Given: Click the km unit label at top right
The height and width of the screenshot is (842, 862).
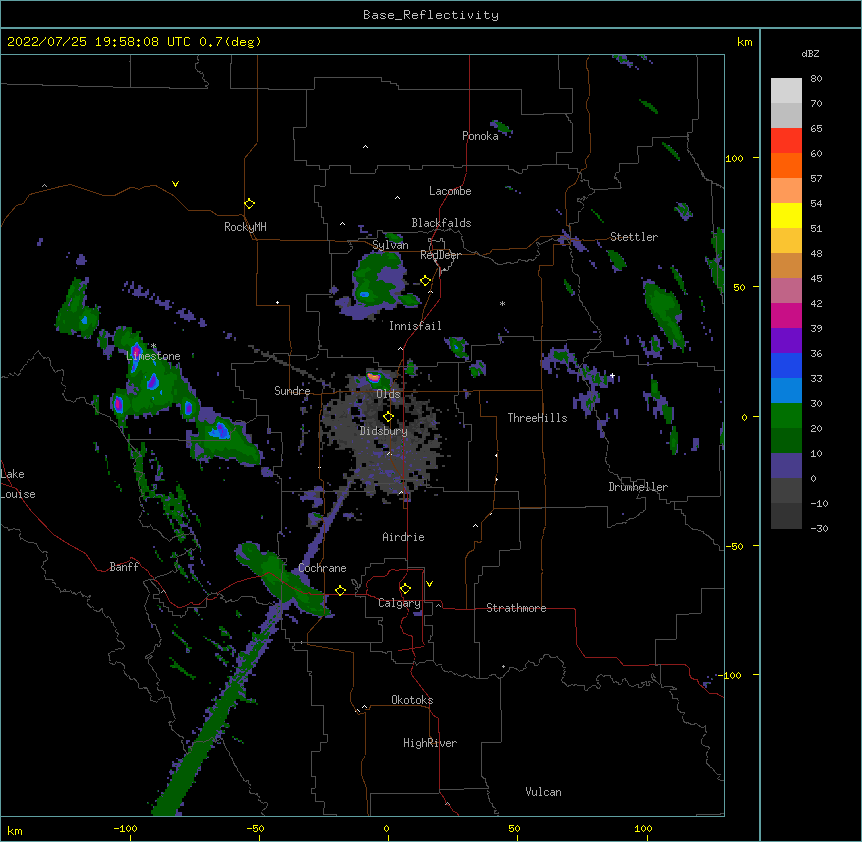Looking at the screenshot, I should (744, 42).
